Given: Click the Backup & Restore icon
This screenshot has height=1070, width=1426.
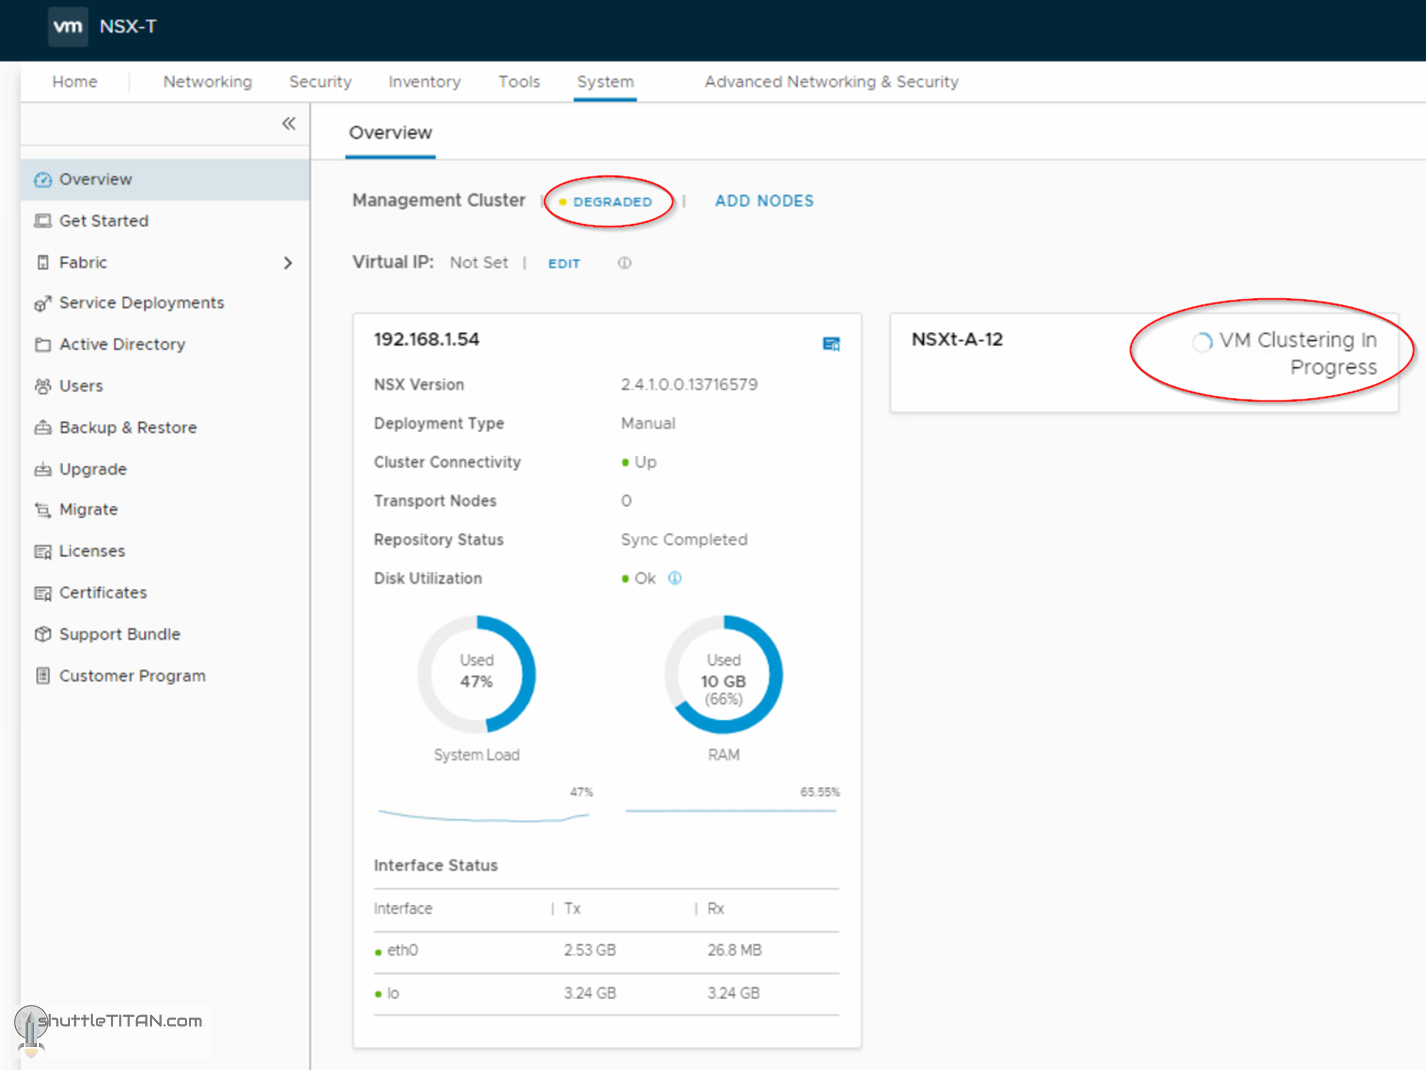Looking at the screenshot, I should pyautogui.click(x=43, y=428).
